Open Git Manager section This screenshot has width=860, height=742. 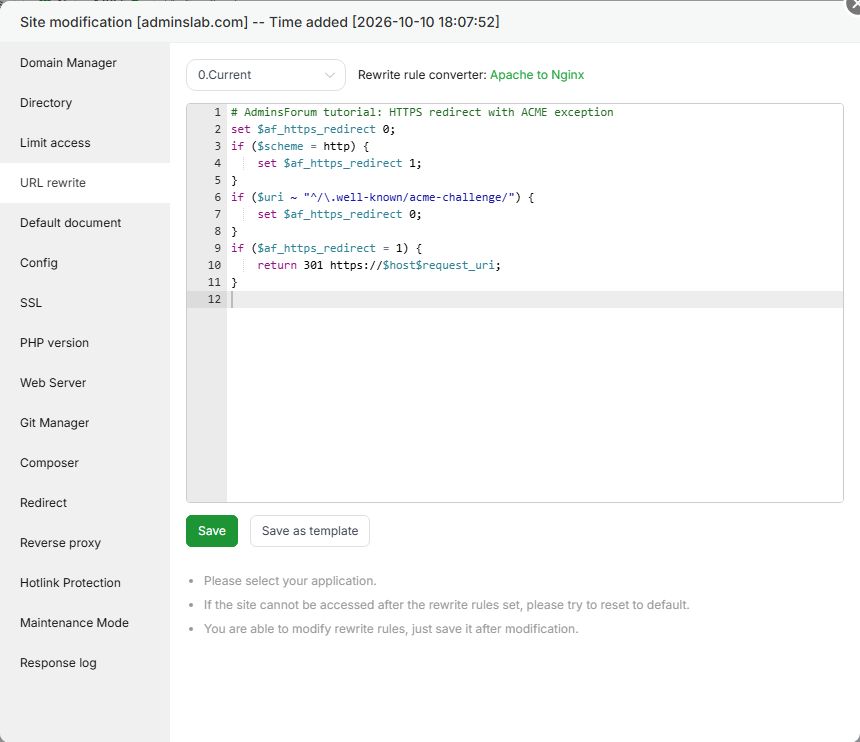54,423
